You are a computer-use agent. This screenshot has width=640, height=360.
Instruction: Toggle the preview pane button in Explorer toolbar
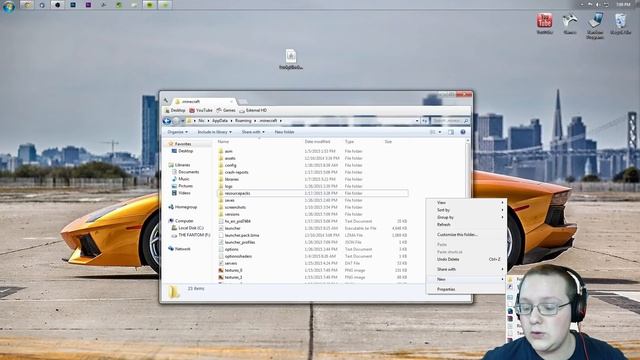(x=451, y=132)
